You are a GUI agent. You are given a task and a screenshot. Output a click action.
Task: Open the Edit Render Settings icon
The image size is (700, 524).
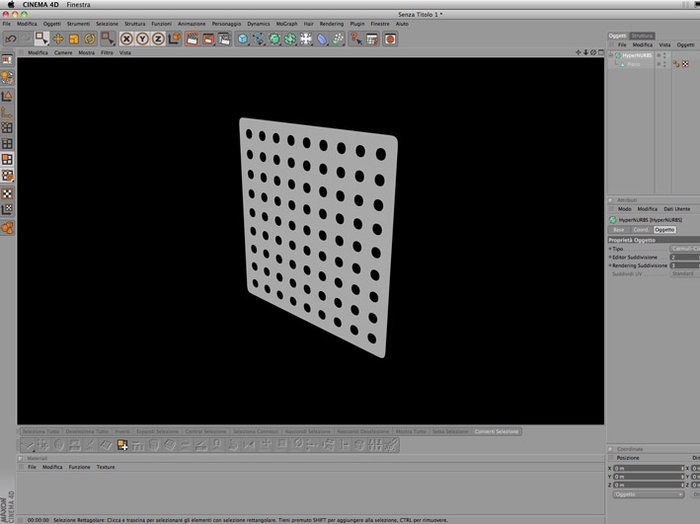pyautogui.click(x=224, y=39)
